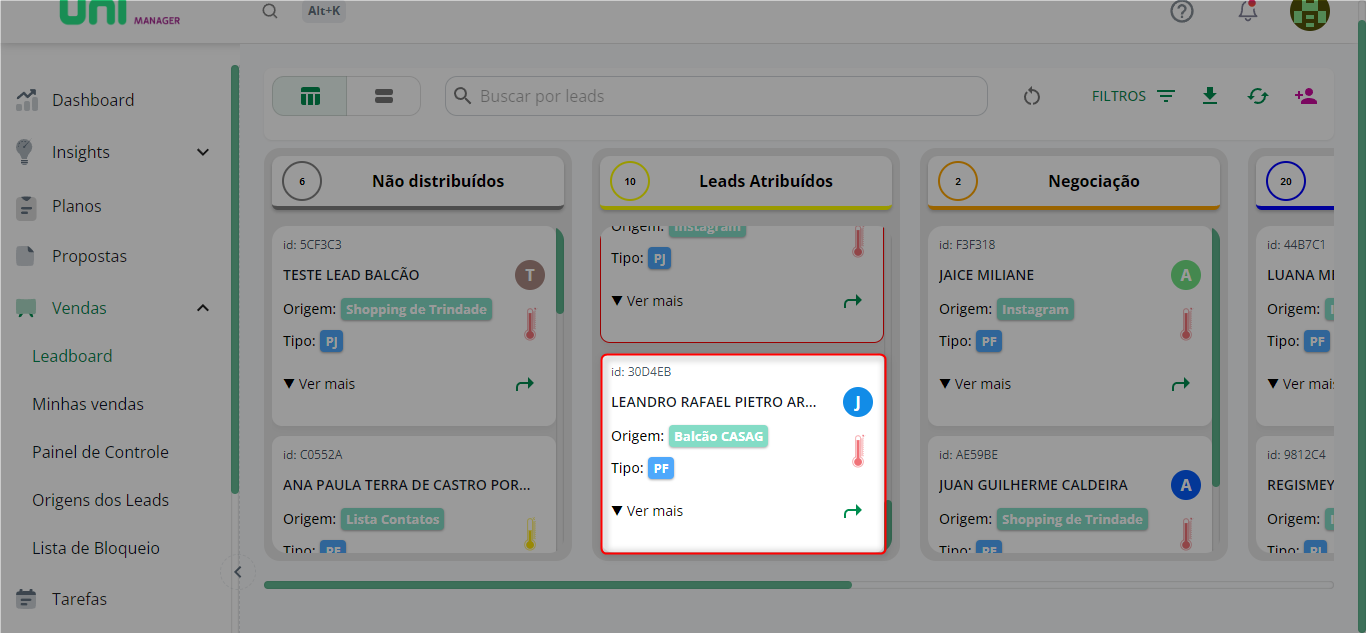The image size is (1366, 633).
Task: Switch to kanban board view
Action: (x=310, y=96)
